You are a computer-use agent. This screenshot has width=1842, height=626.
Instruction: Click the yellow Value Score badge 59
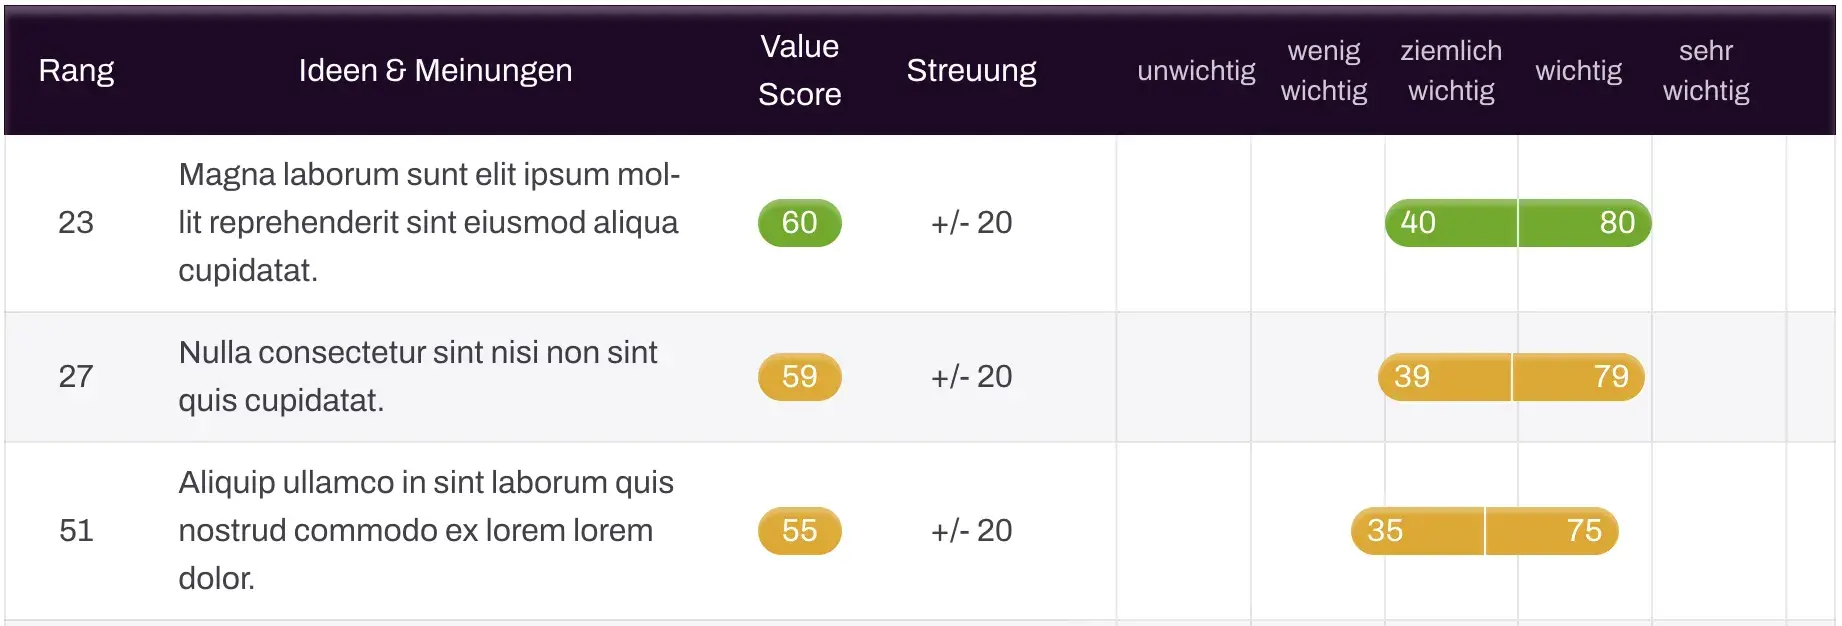point(799,377)
